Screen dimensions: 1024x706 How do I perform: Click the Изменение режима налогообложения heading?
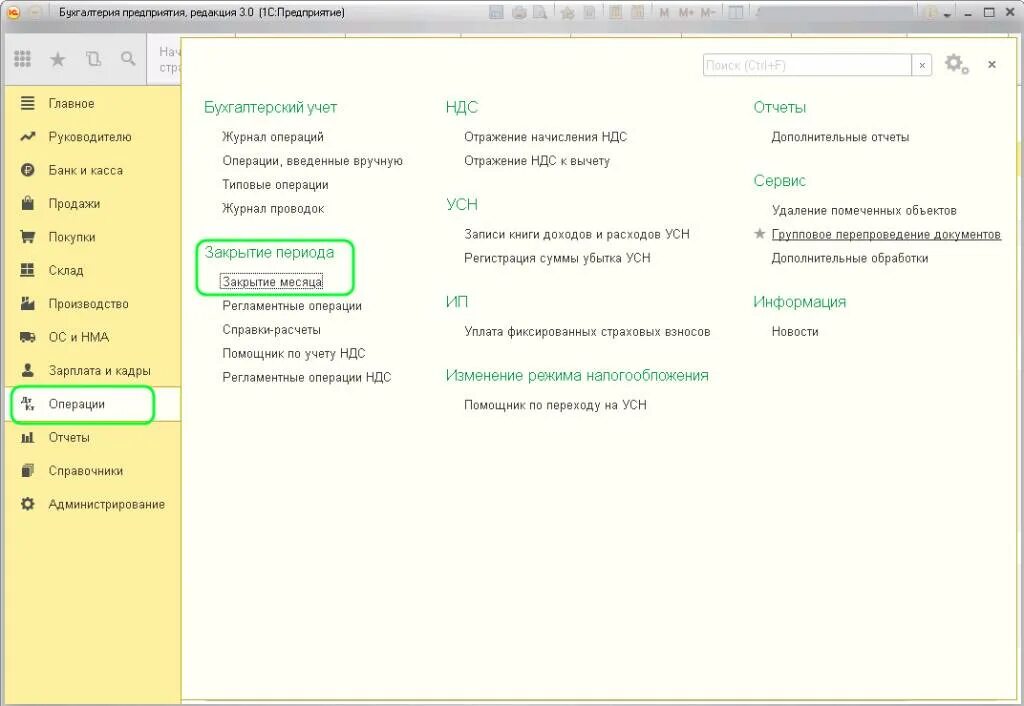click(577, 375)
